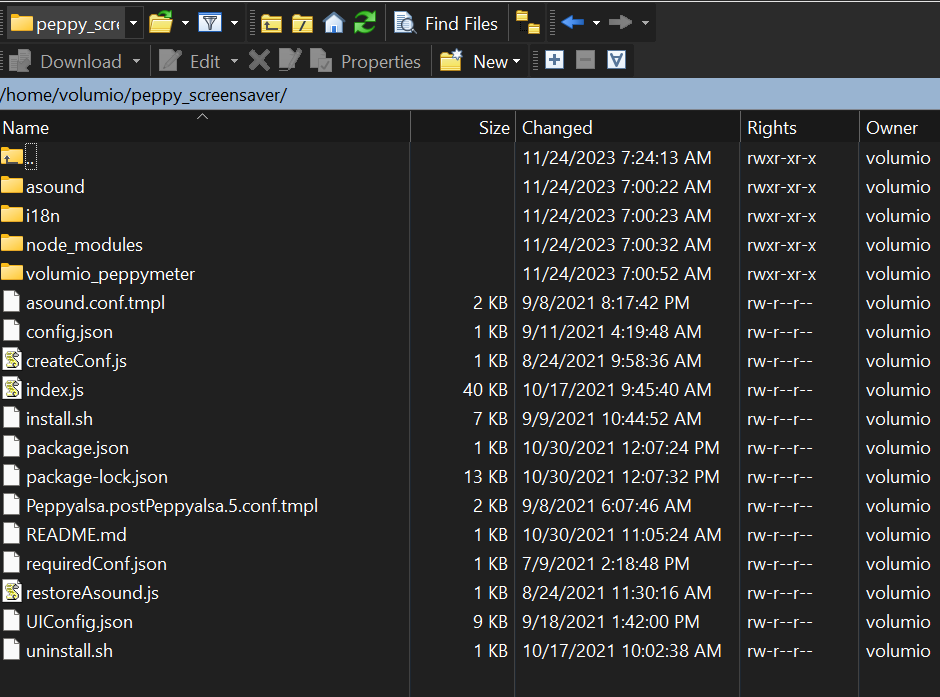Expand the back history dropdown
940x697 pixels.
[596, 23]
